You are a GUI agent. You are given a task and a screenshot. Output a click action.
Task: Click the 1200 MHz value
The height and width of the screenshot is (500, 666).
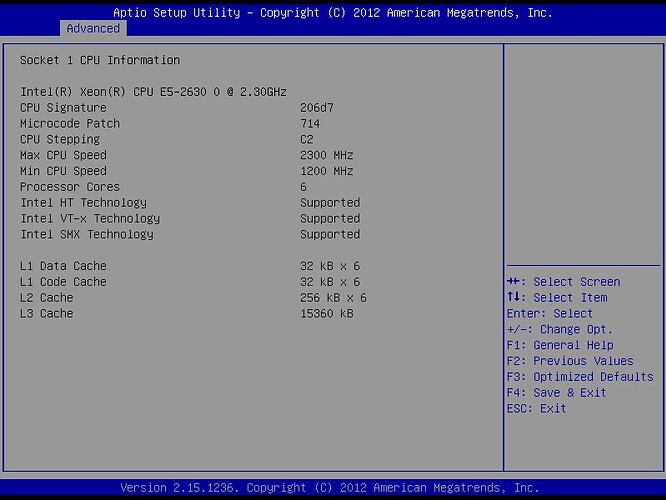coord(327,171)
